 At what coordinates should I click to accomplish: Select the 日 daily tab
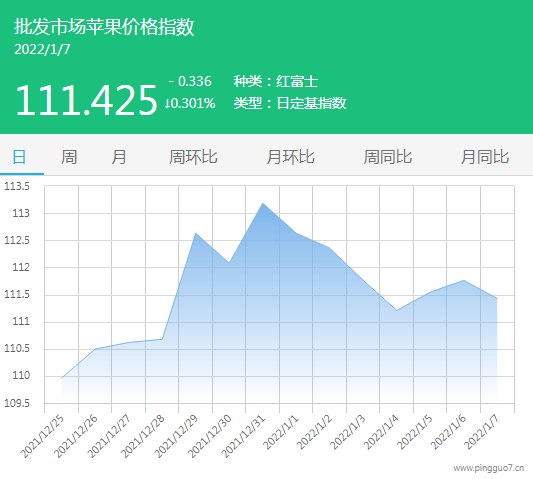coord(19,157)
